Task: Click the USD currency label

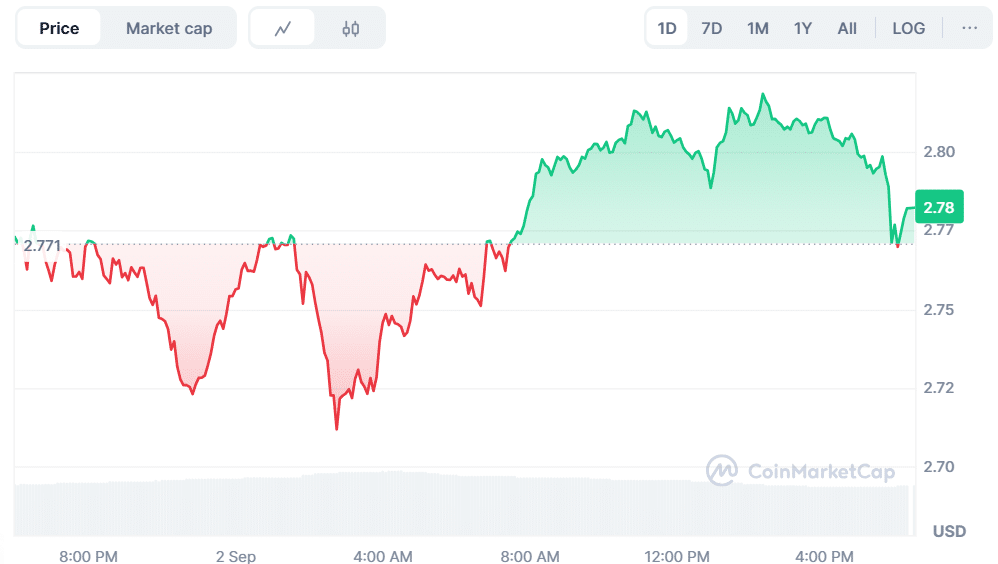Action: coord(949,531)
